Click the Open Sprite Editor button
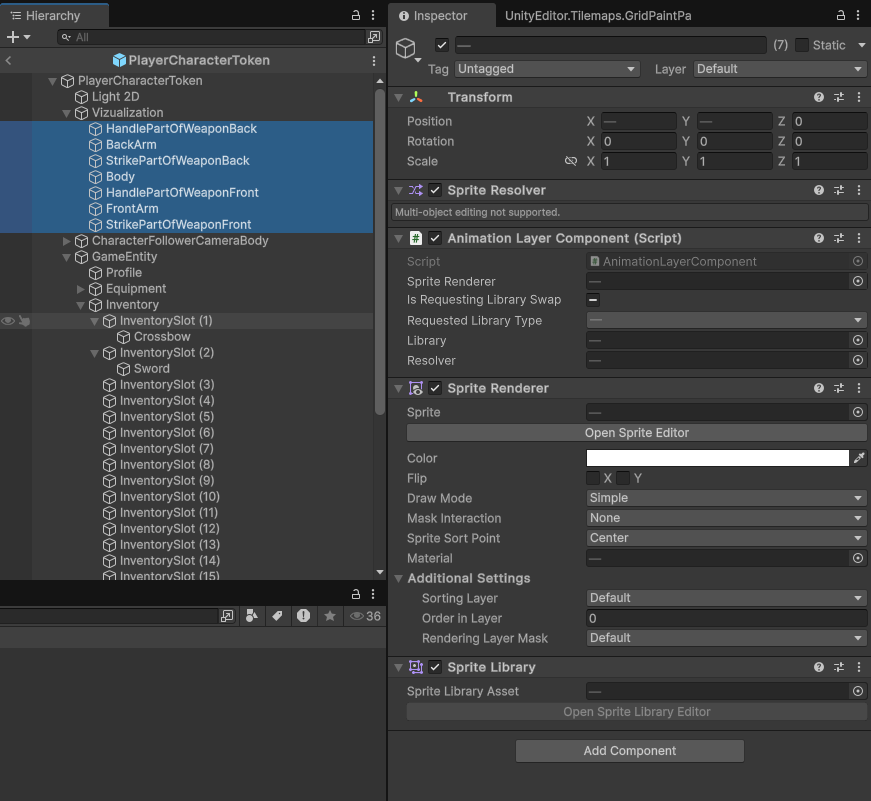 pos(636,432)
